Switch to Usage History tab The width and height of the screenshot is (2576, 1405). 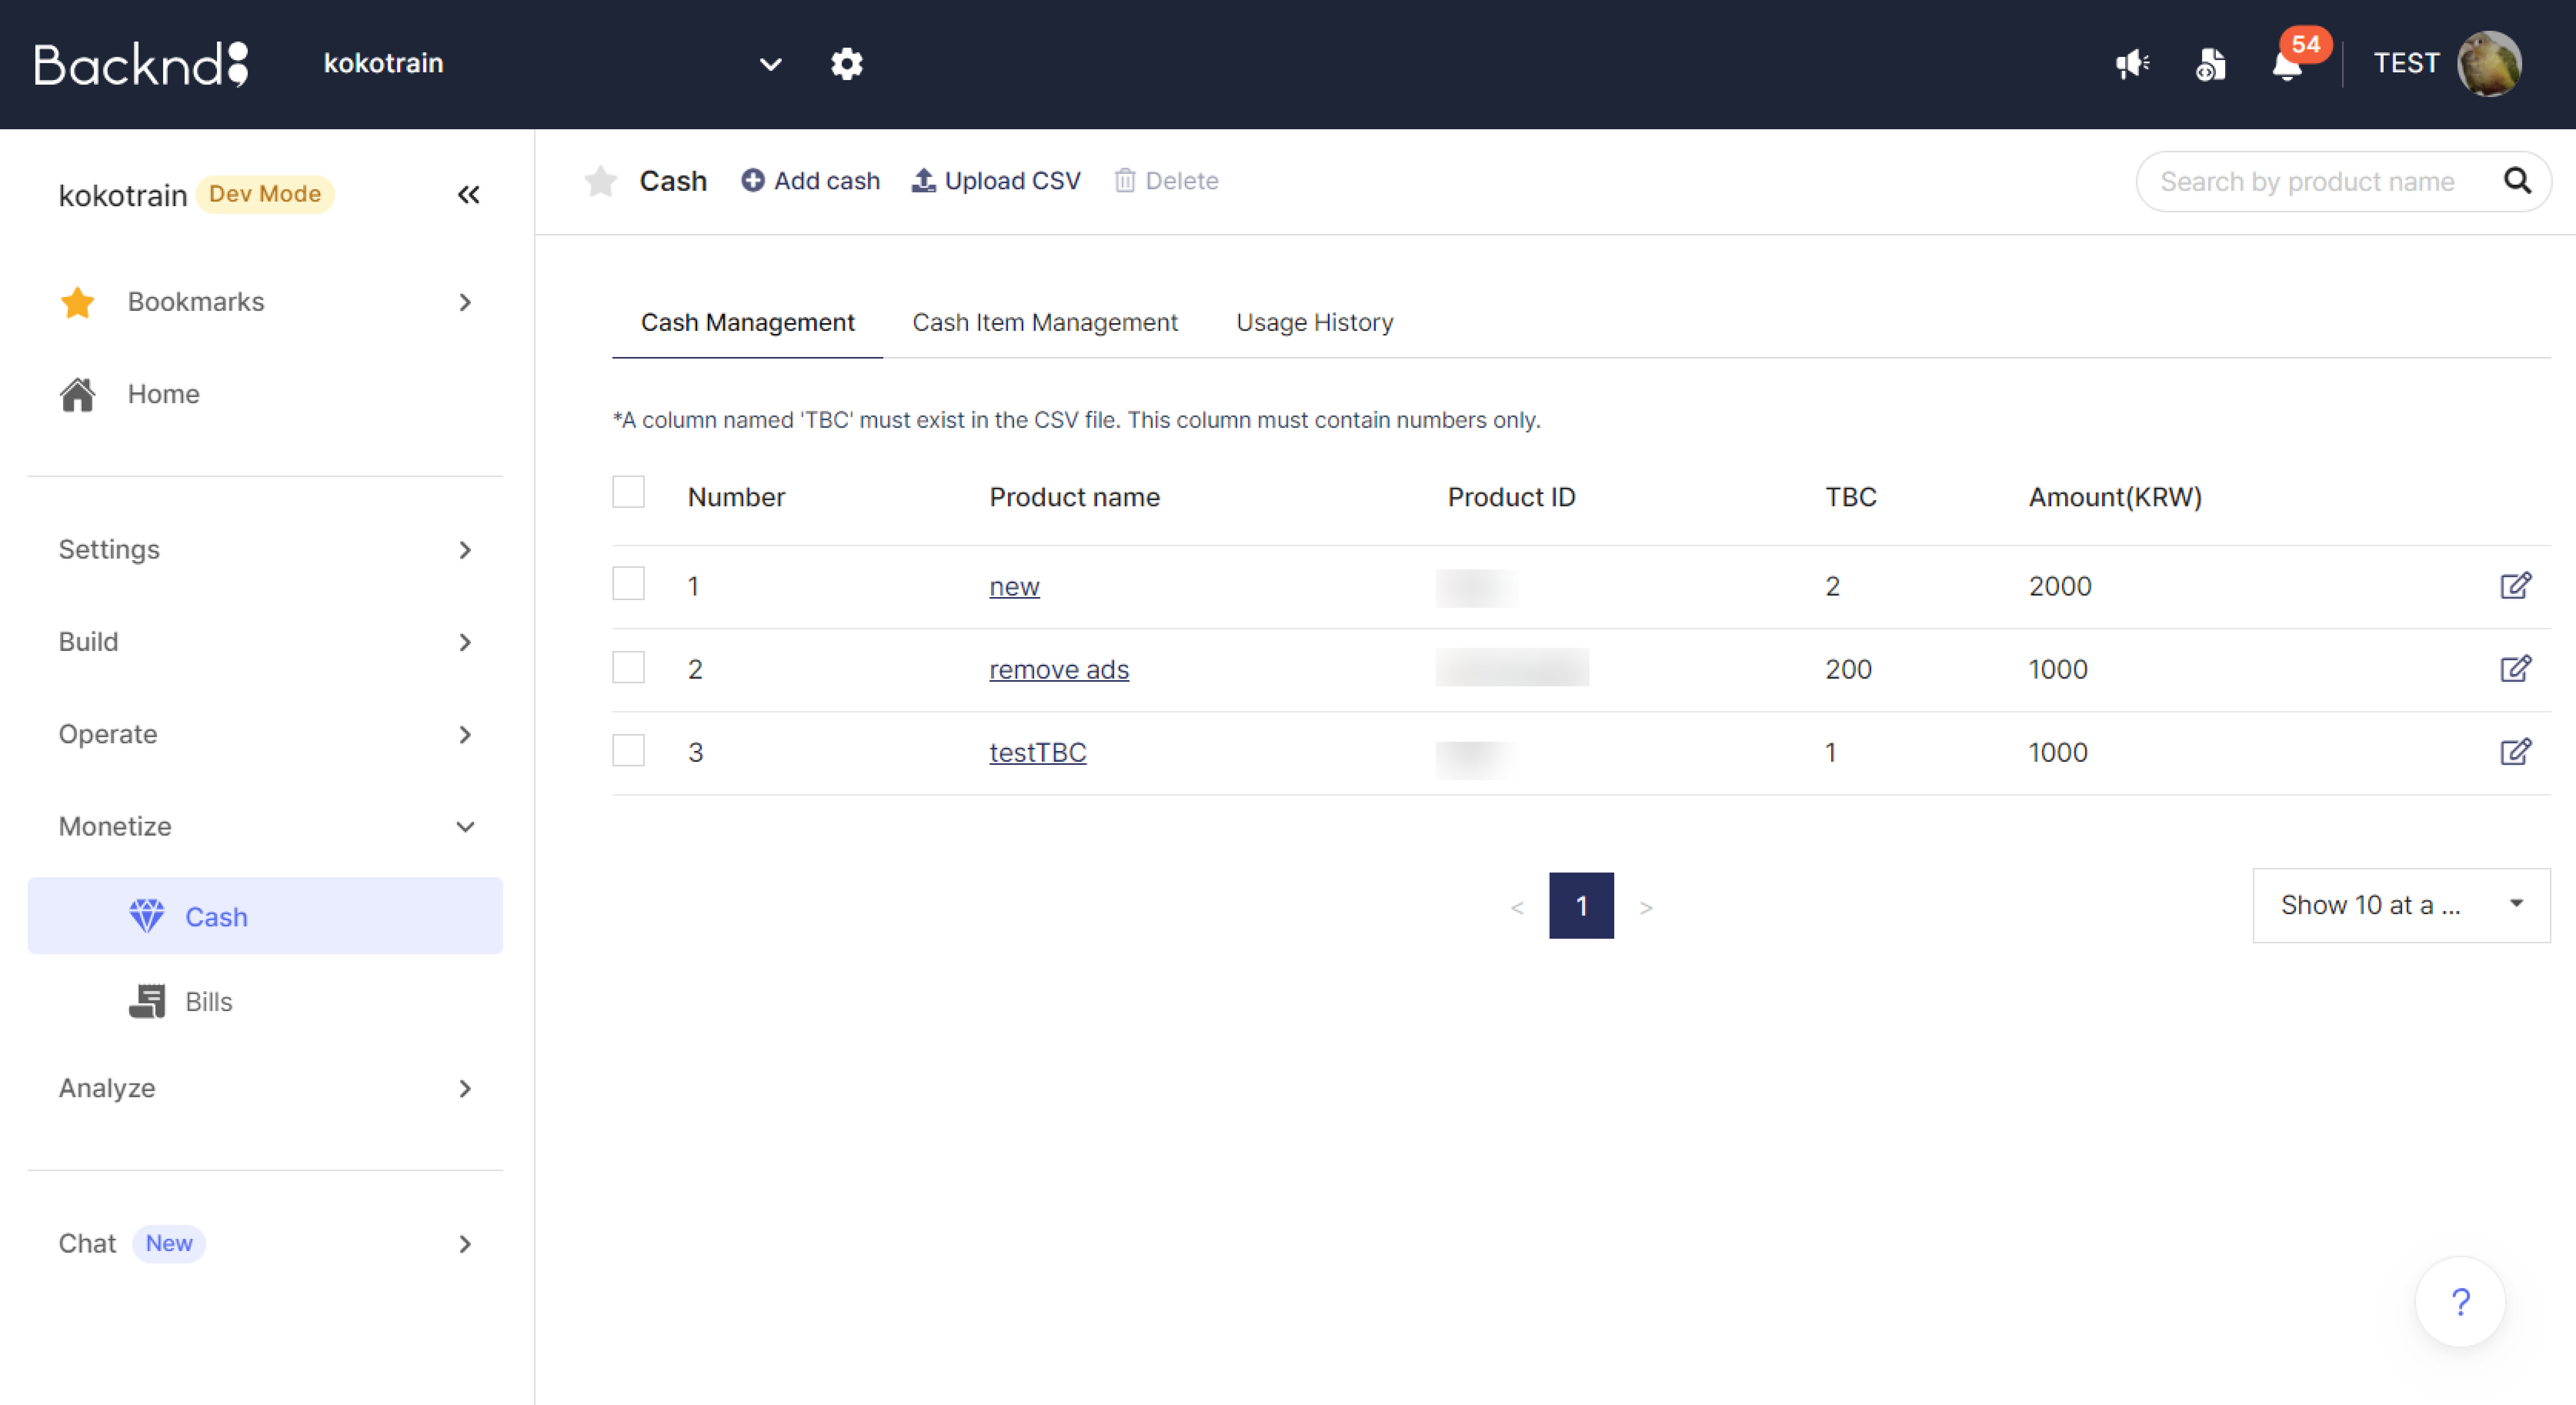click(1314, 323)
